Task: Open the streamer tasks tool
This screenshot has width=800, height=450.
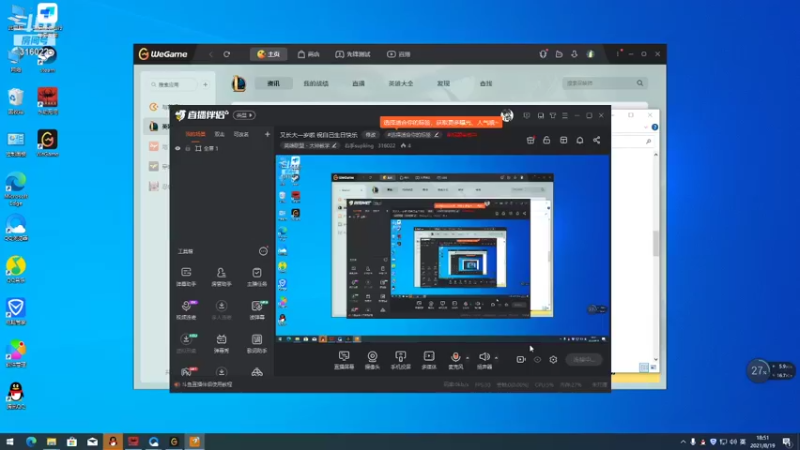Action: pos(257,277)
